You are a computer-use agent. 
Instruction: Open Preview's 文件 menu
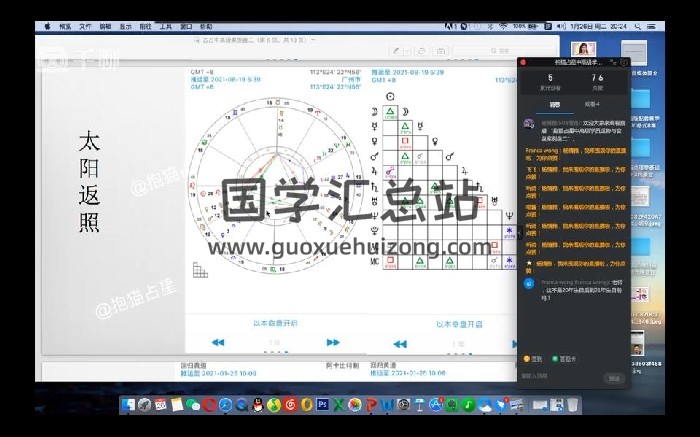point(85,27)
